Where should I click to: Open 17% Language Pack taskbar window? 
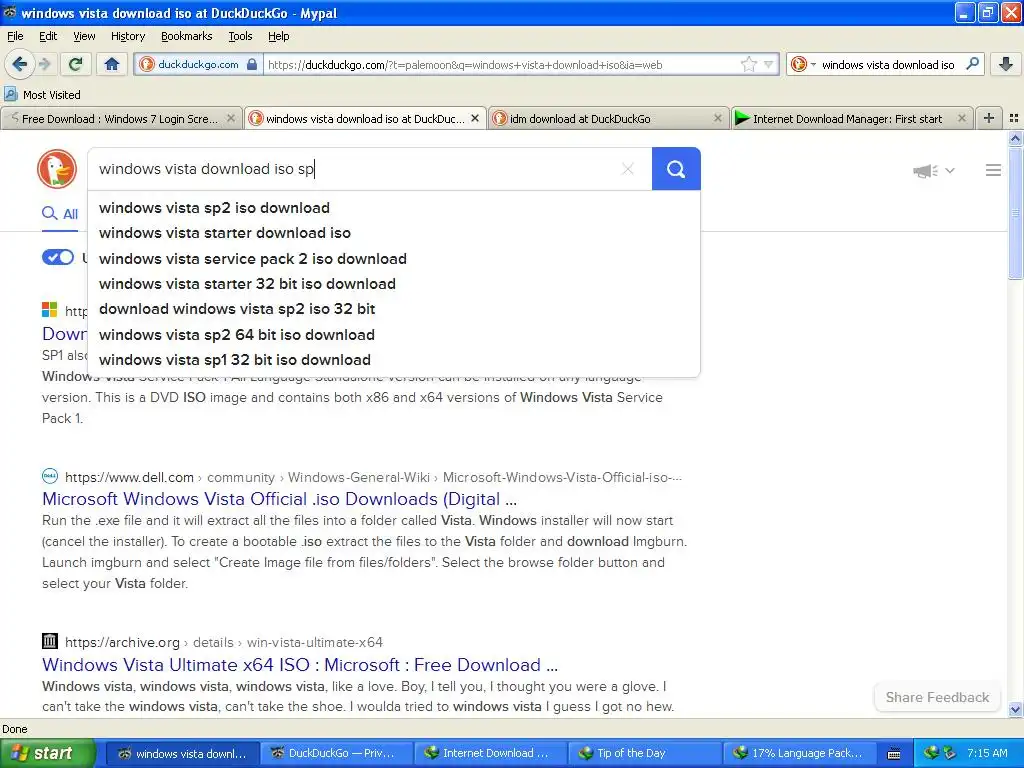(x=799, y=753)
